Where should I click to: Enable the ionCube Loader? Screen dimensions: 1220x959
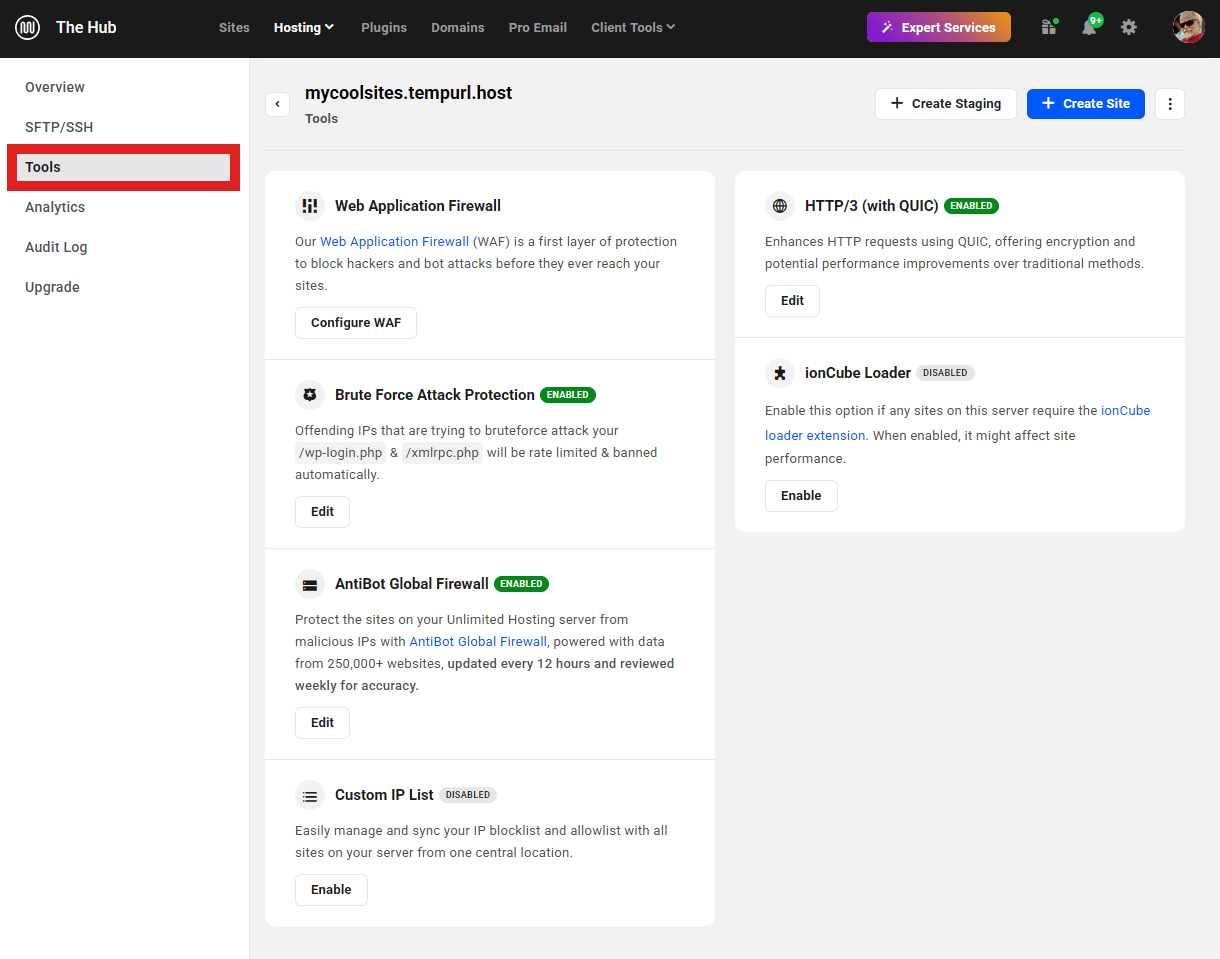(x=801, y=496)
